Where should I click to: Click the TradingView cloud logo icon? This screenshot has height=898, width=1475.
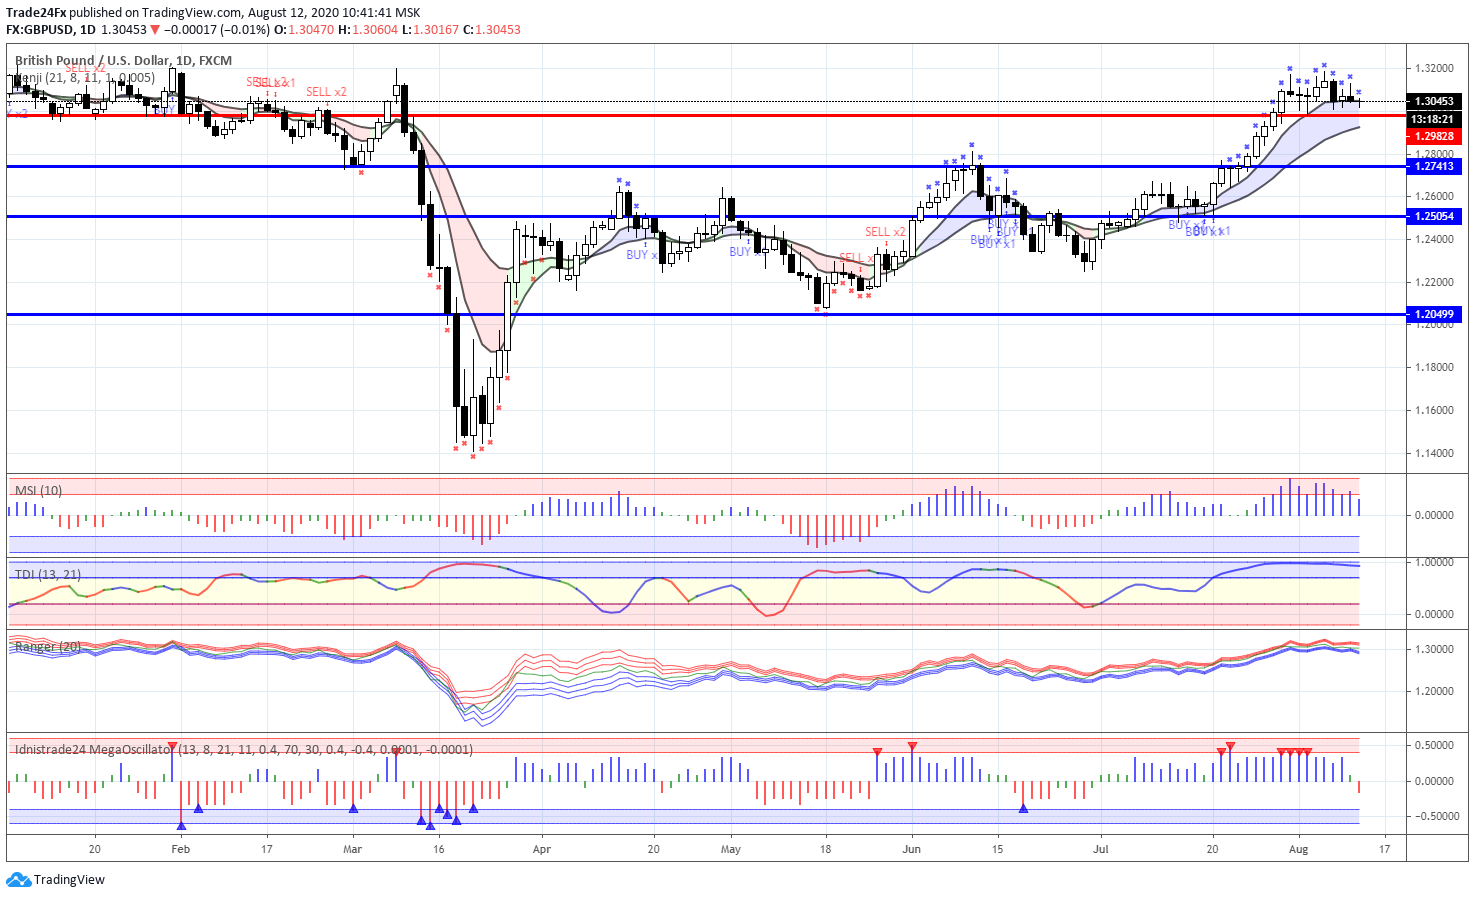point(18,880)
